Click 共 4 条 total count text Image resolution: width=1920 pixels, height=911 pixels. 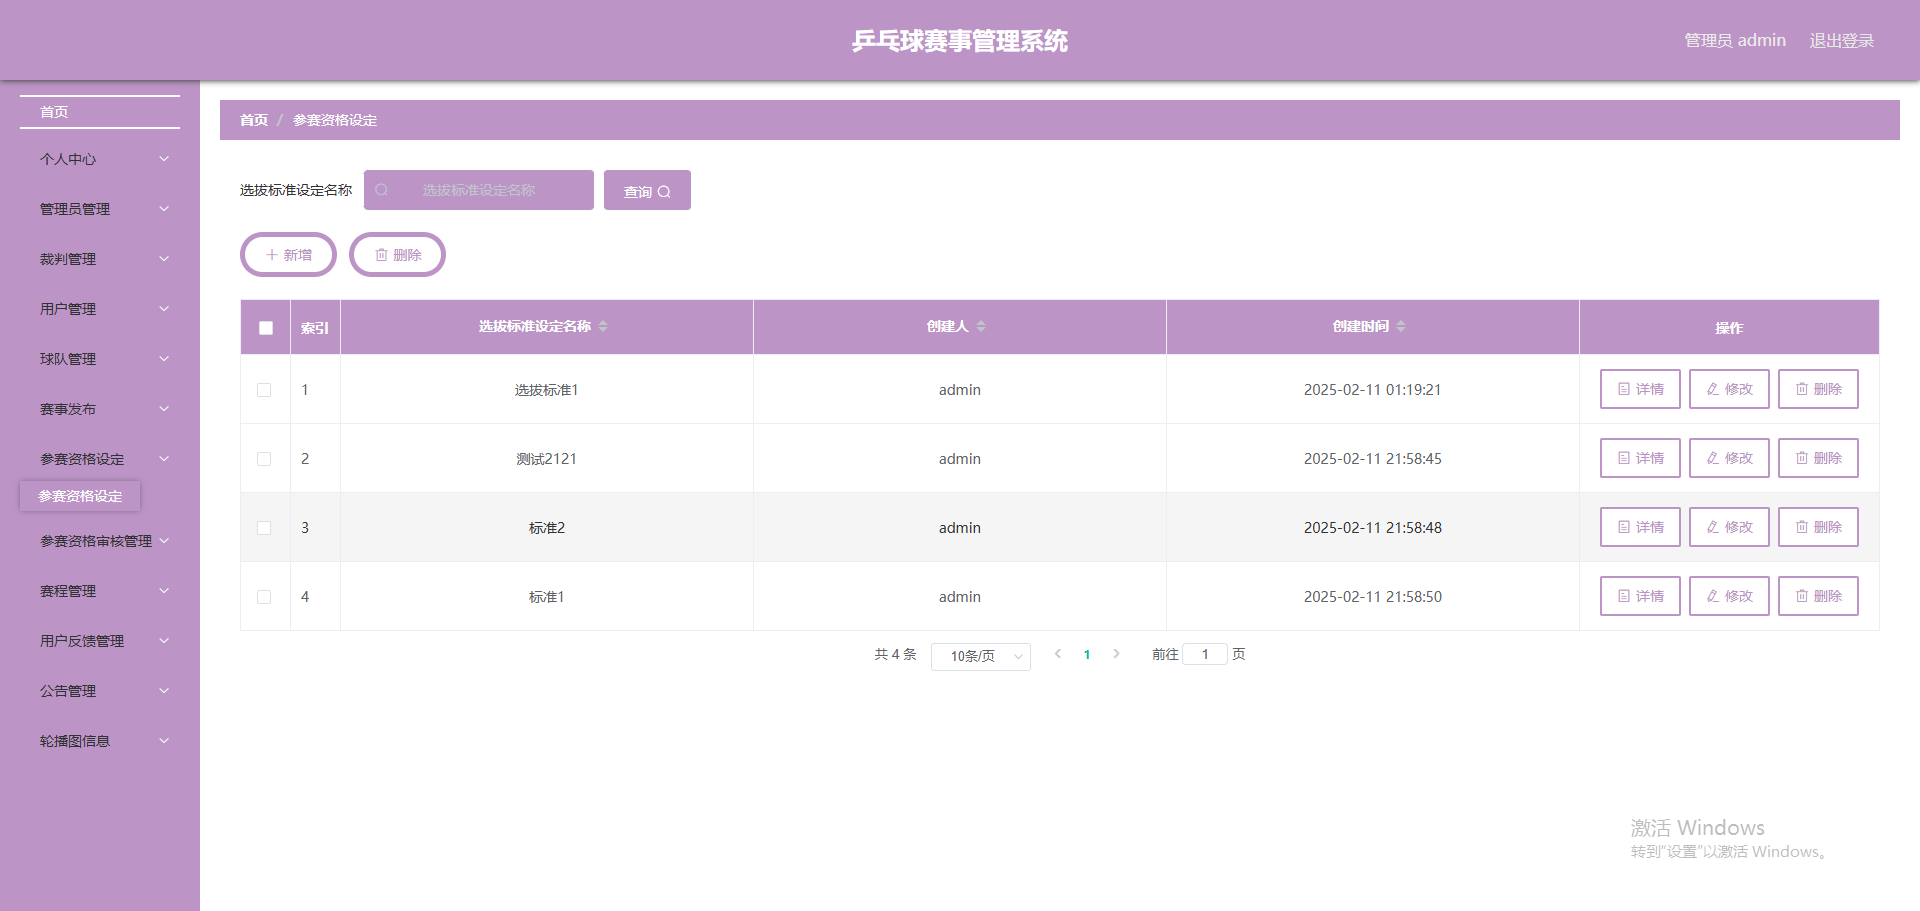point(895,654)
